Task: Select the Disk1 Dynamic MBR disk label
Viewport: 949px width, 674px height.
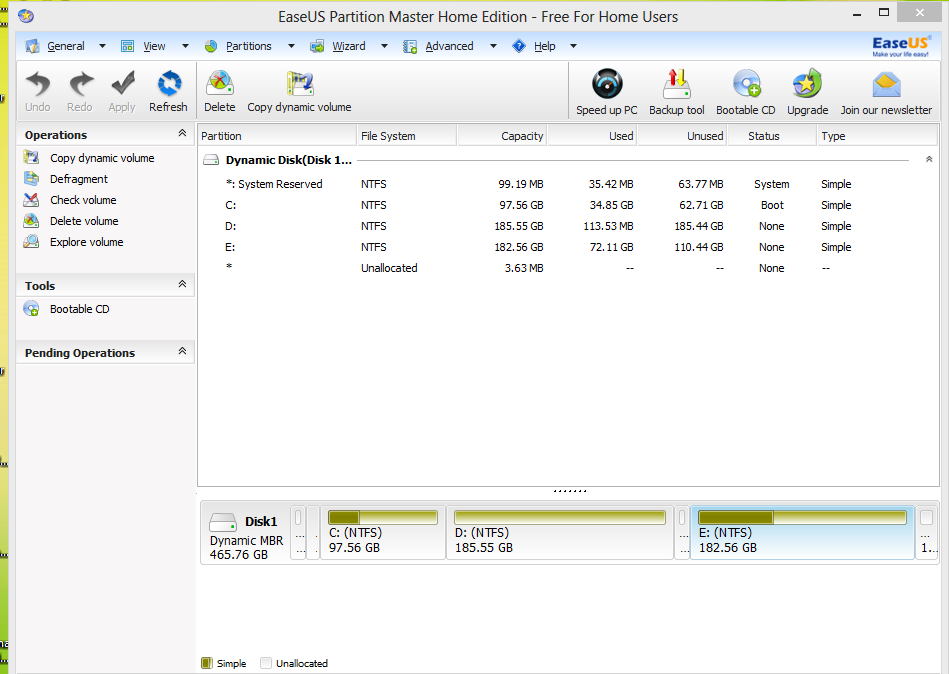Action: tap(246, 535)
